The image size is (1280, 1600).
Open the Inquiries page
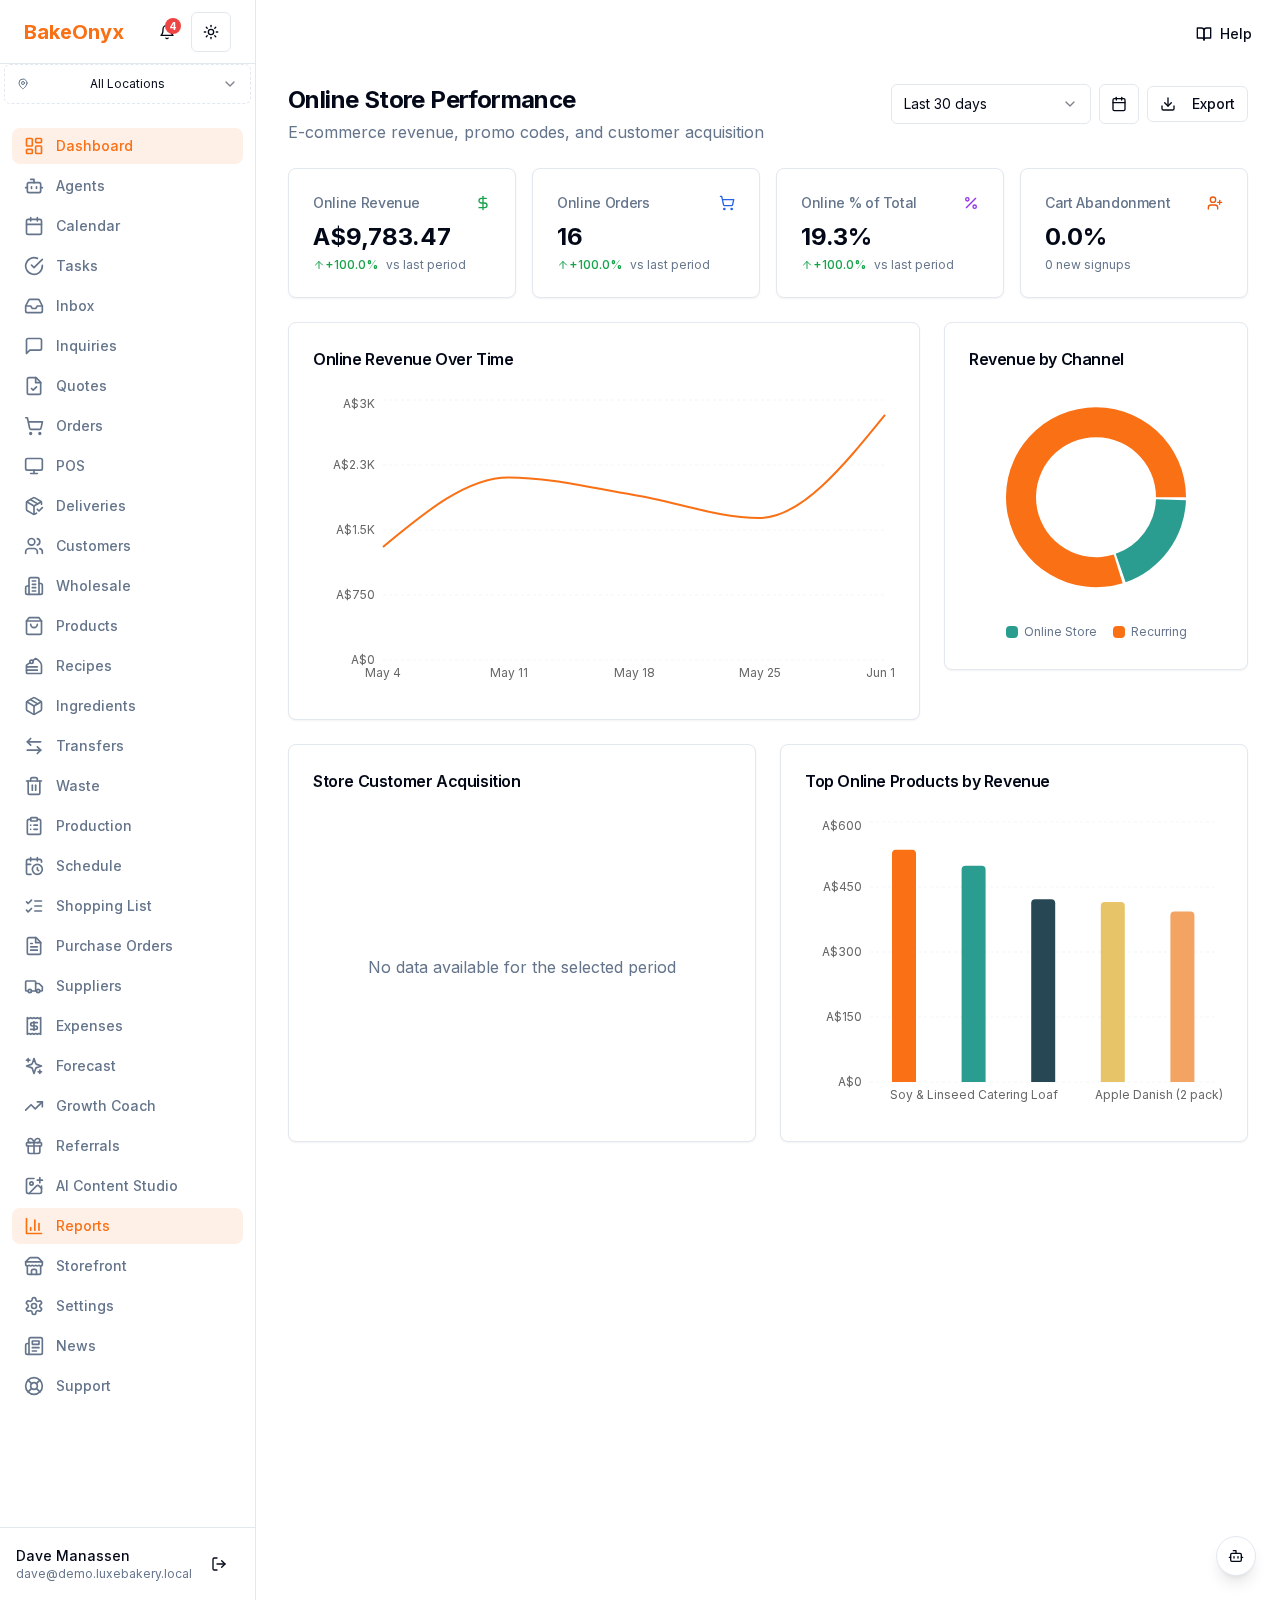click(x=127, y=346)
